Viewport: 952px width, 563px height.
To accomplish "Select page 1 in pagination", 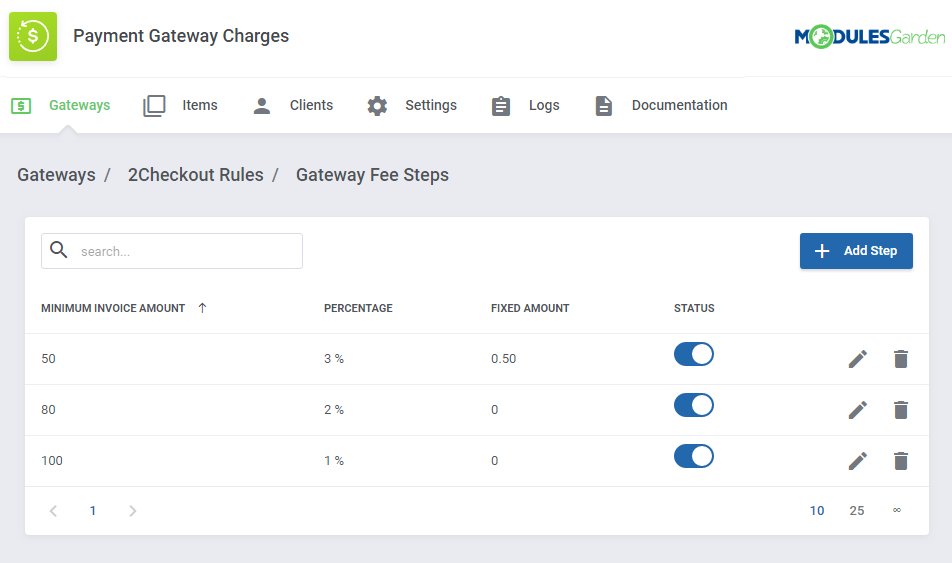I will click(x=93, y=511).
